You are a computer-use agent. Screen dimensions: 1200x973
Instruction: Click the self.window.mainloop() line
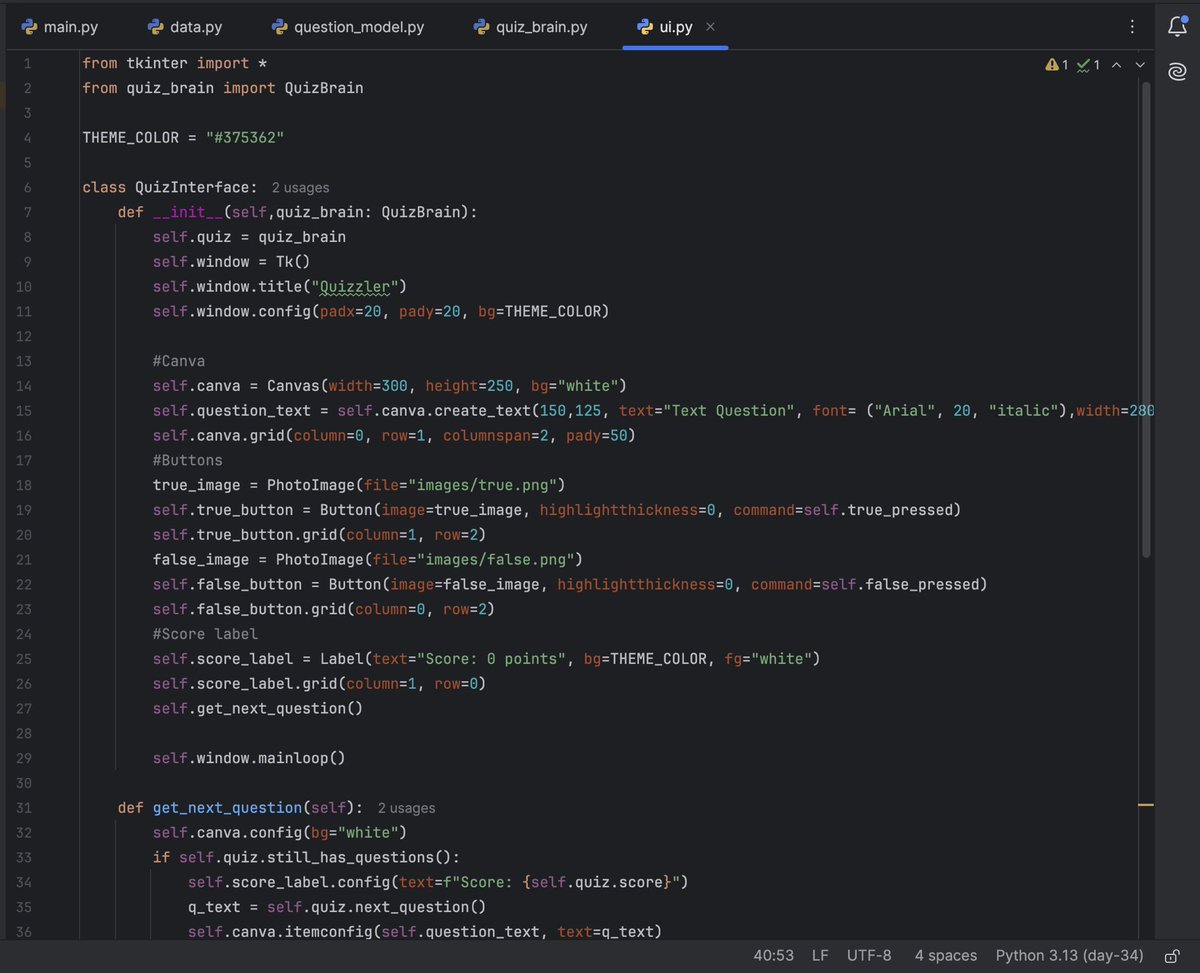[249, 758]
